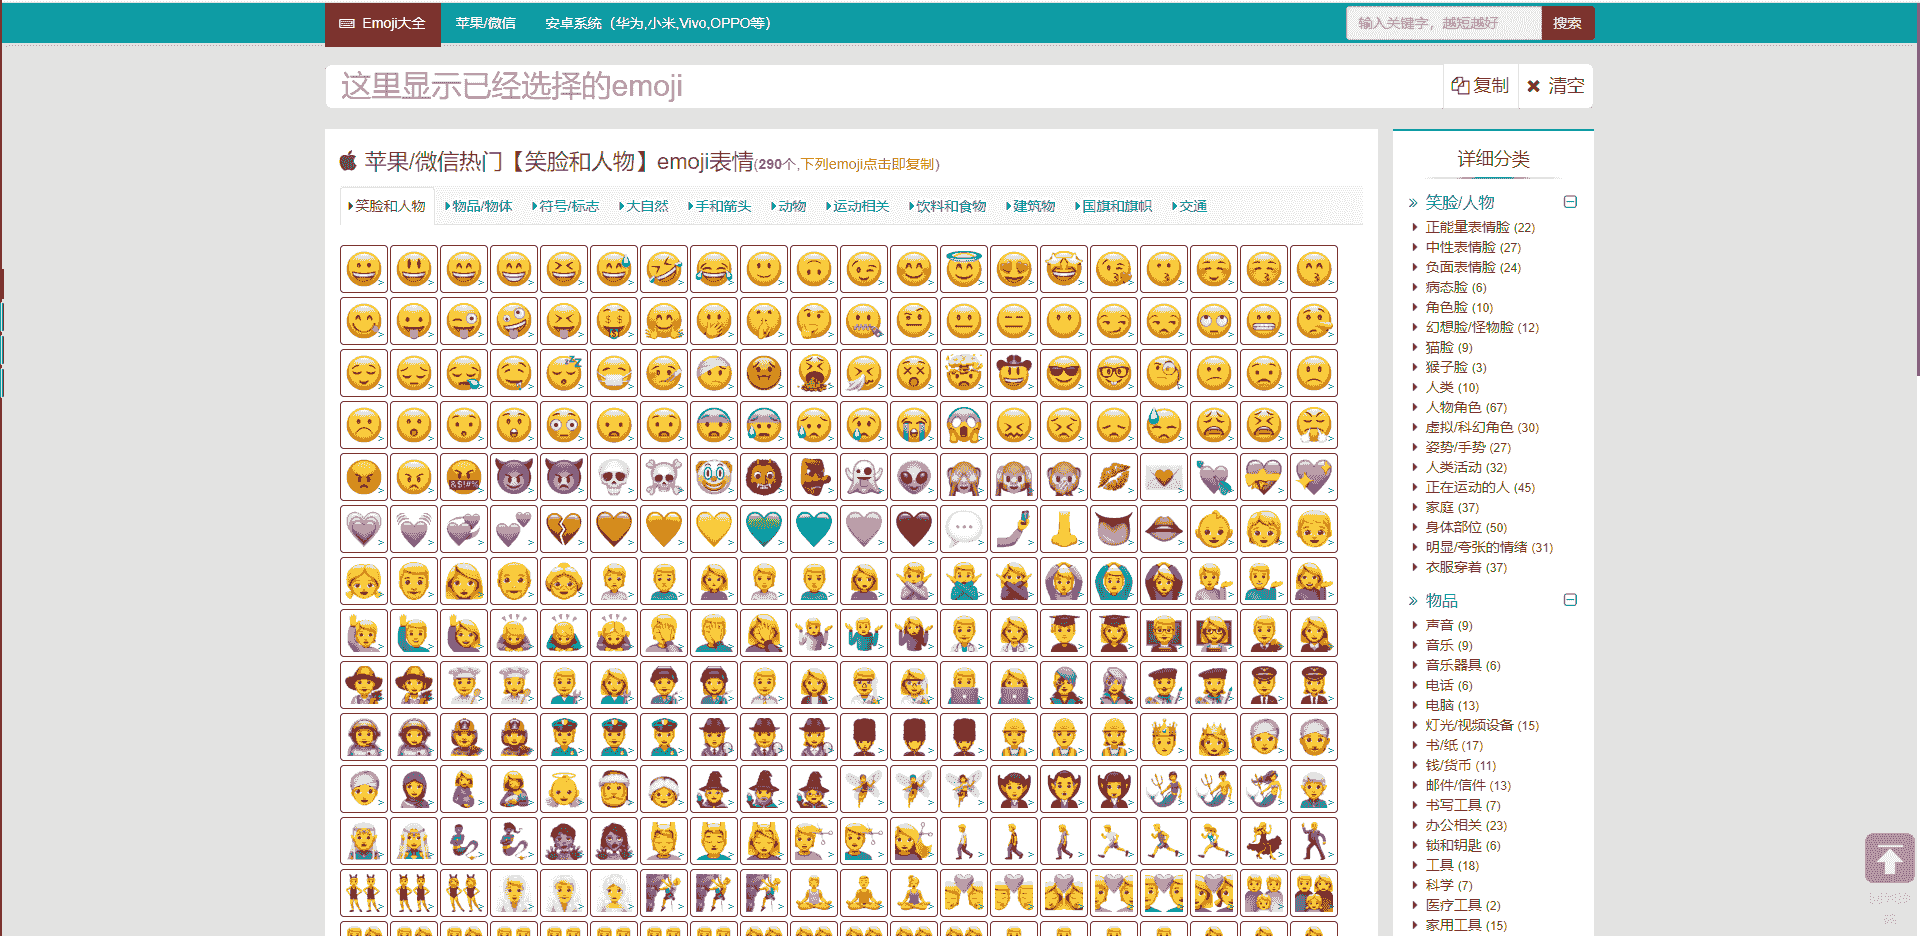The image size is (1920, 936).
Task: Choose the money-mouth face emoji
Action: click(613, 321)
